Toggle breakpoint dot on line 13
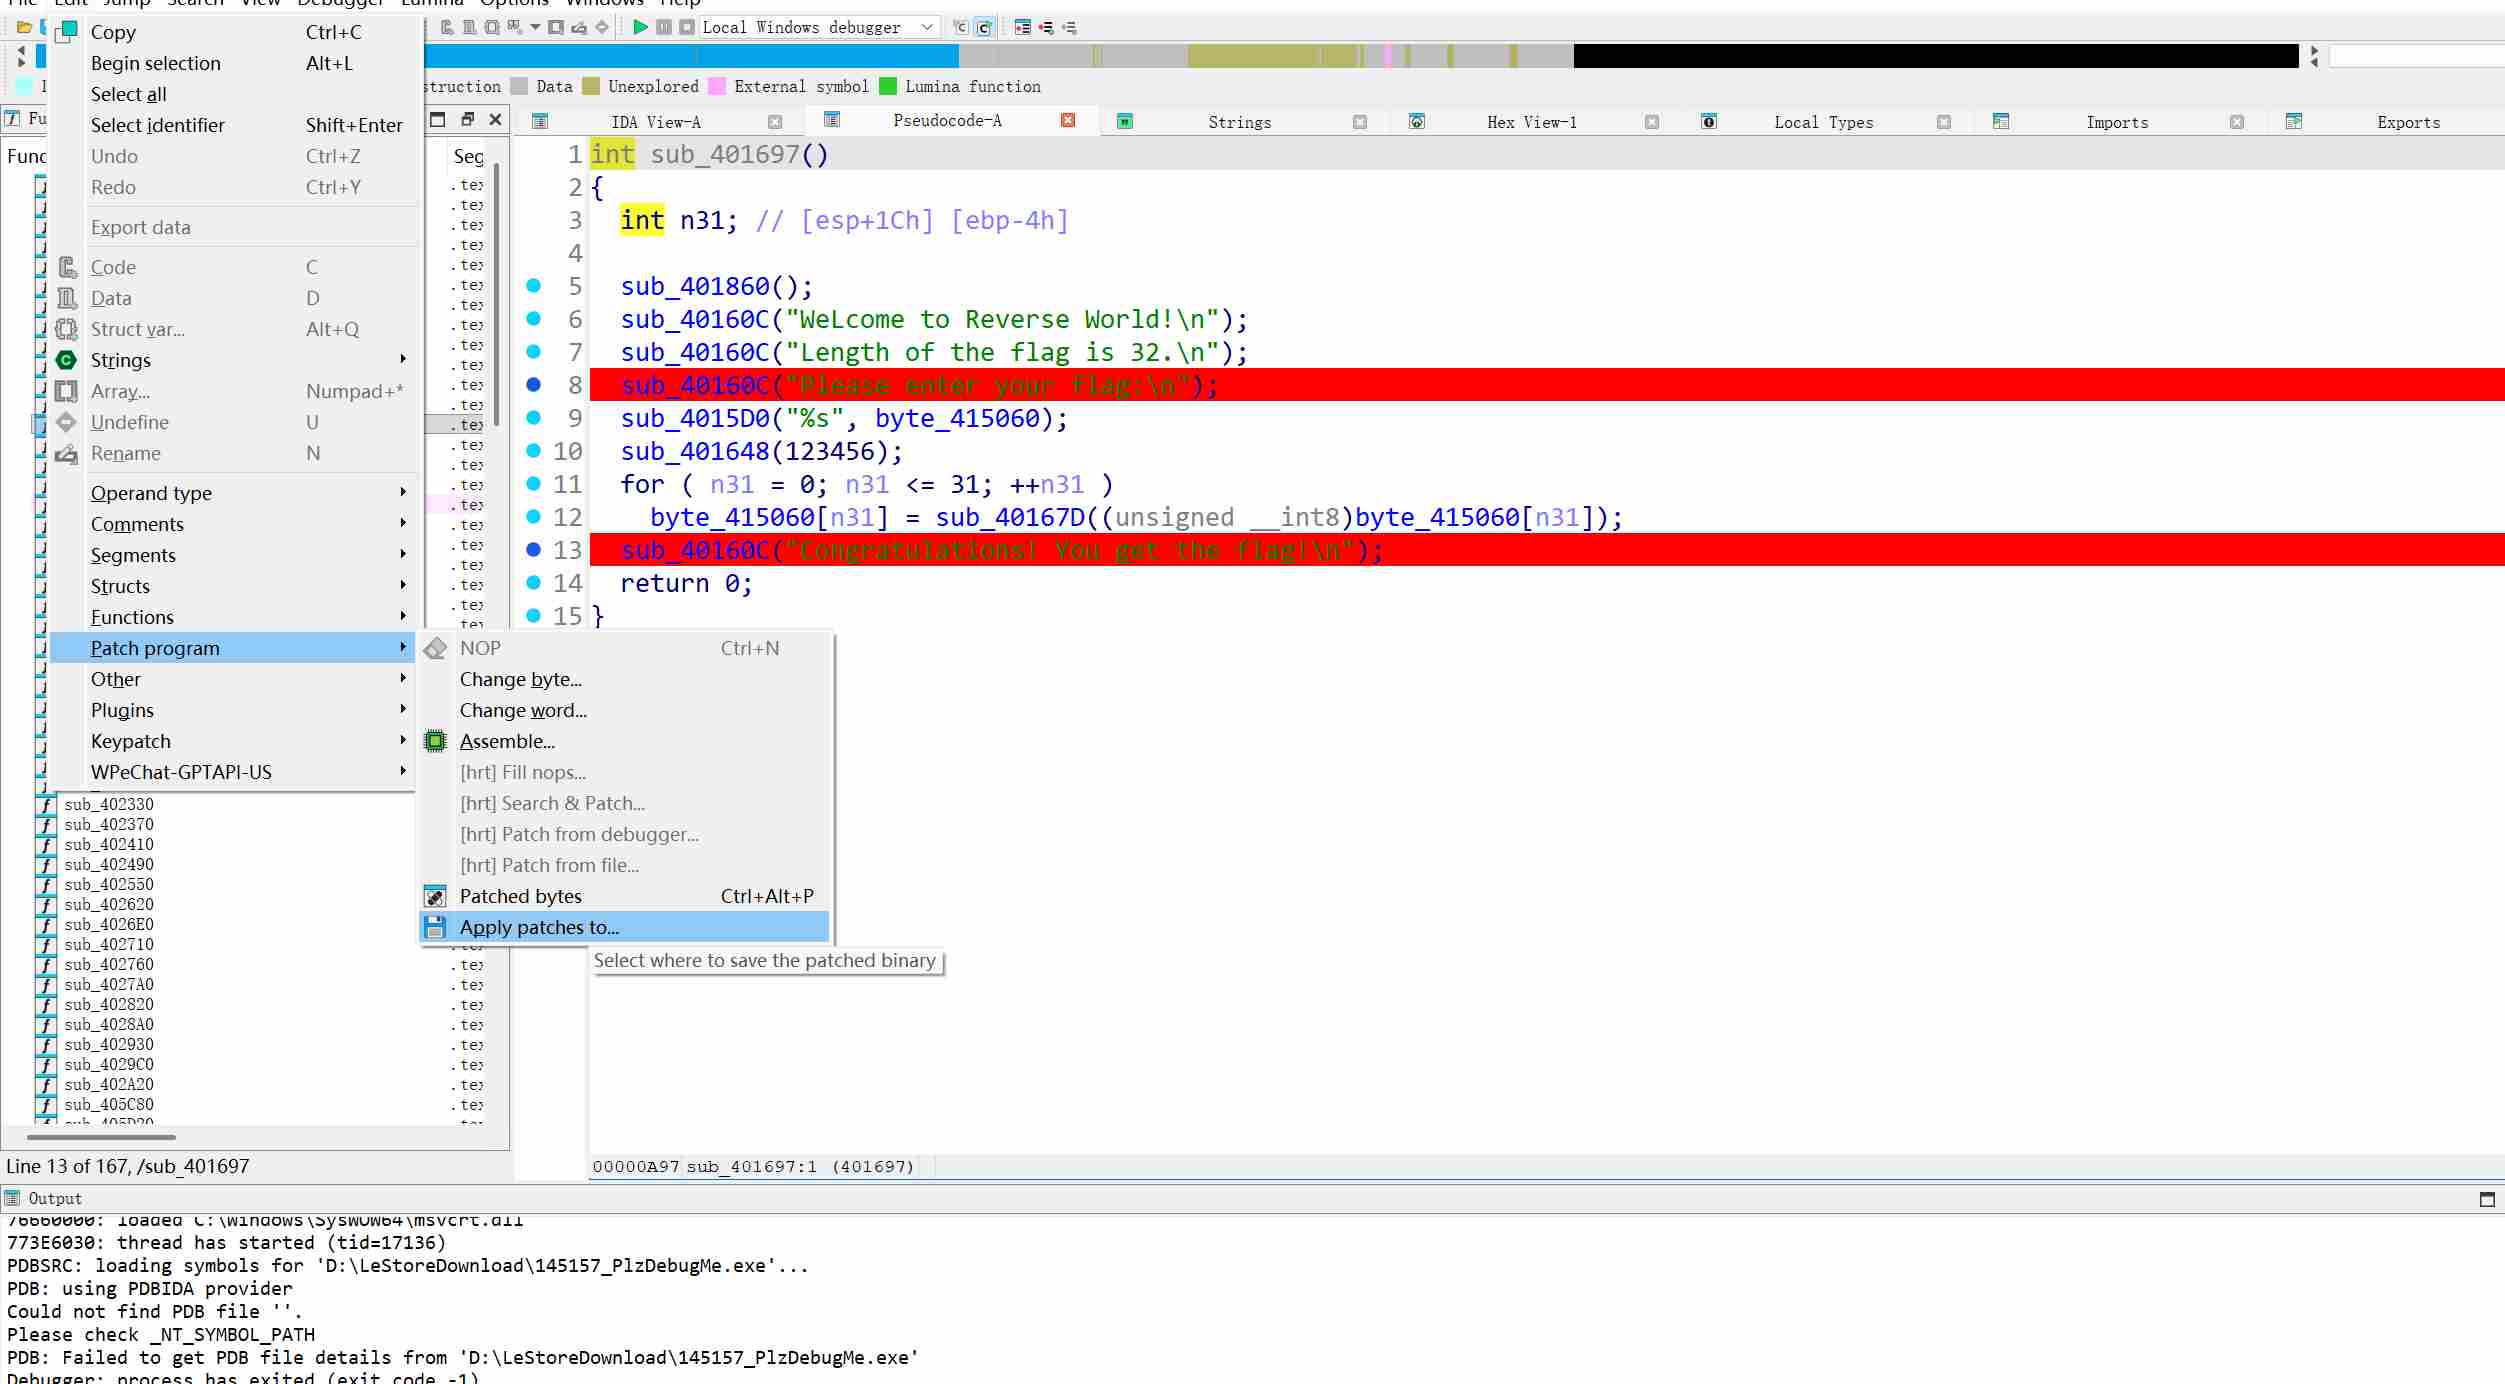This screenshot has height=1384, width=2505. click(x=534, y=550)
